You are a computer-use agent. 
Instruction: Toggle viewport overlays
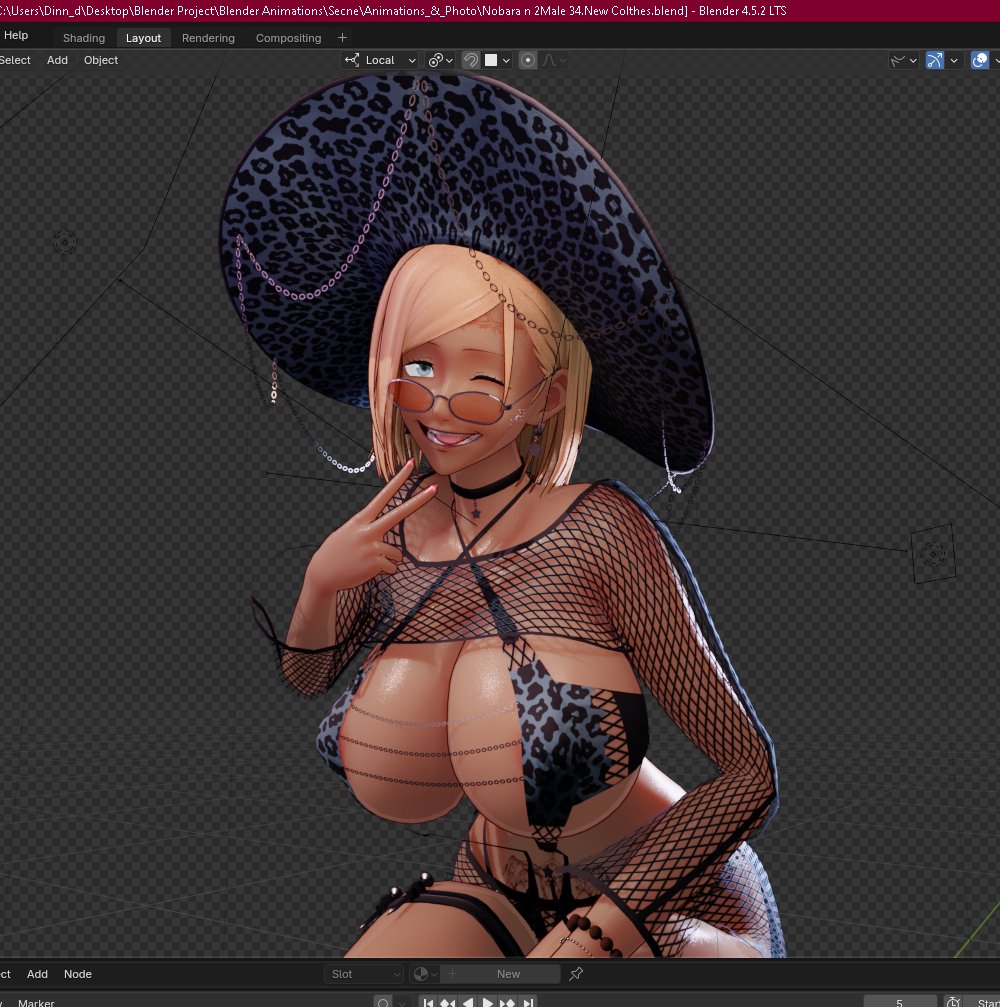tap(979, 60)
